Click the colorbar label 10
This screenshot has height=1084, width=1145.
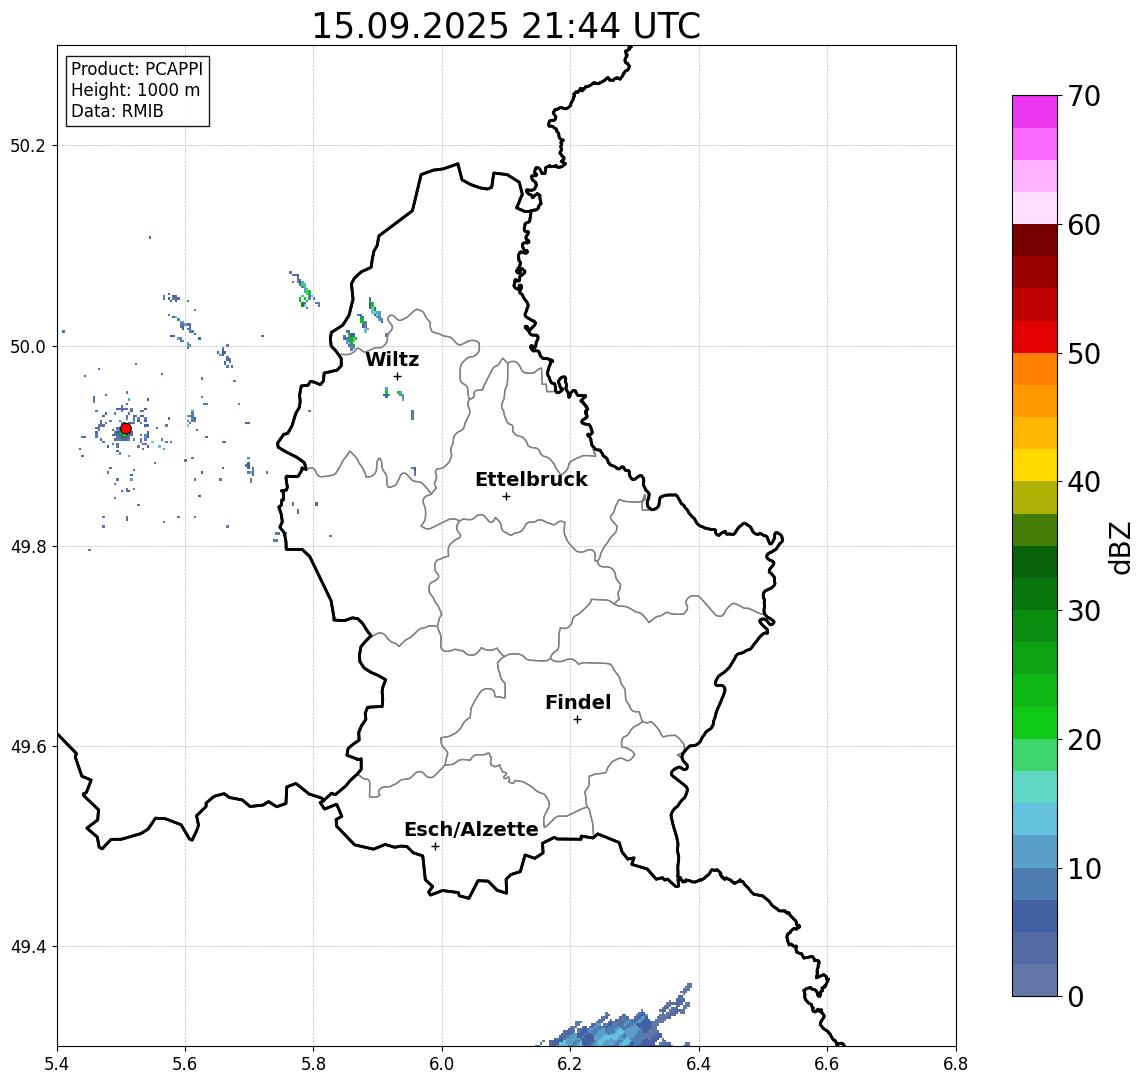click(1084, 868)
